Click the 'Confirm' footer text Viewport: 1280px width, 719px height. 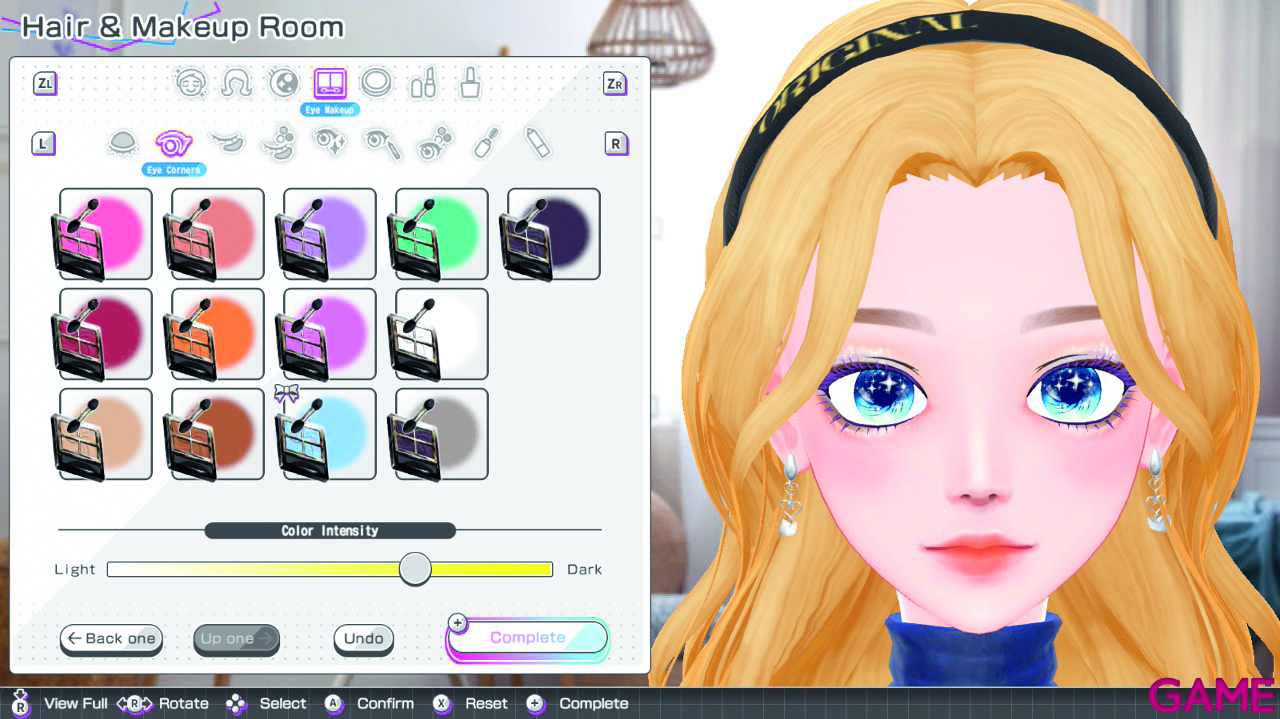pos(385,704)
